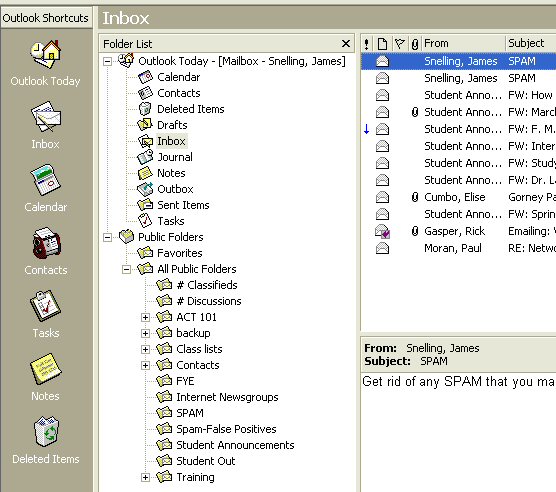Sort by Attachment column header
This screenshot has height=492, width=556.
coord(415,44)
